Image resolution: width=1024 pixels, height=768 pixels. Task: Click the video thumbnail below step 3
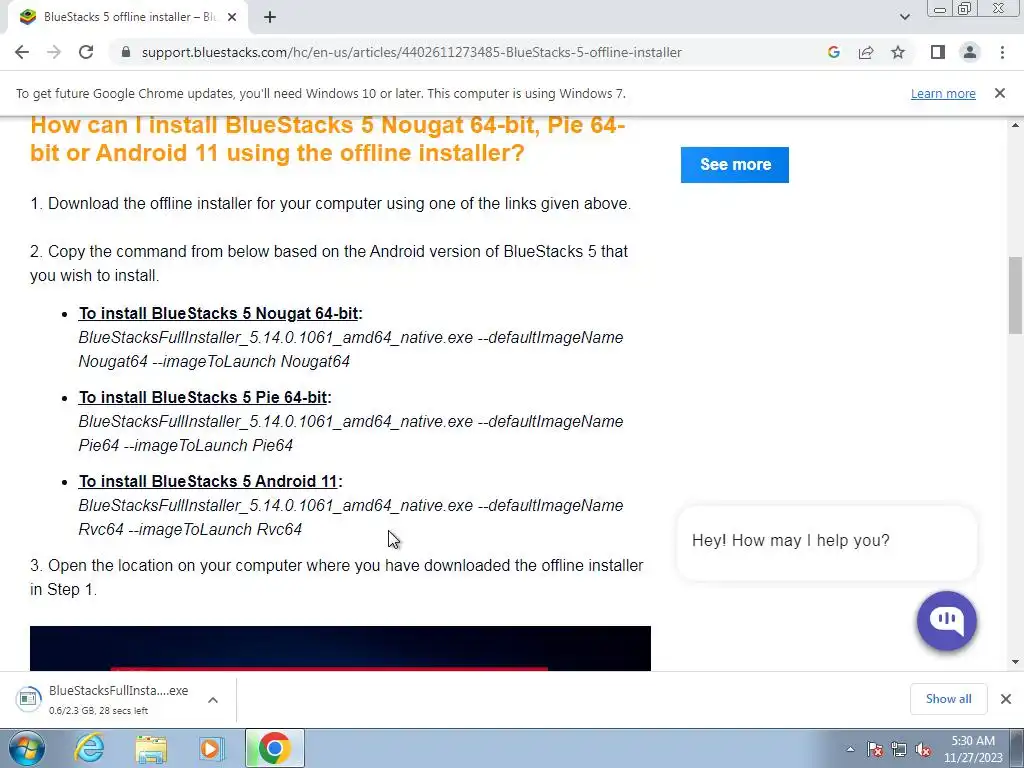340,648
